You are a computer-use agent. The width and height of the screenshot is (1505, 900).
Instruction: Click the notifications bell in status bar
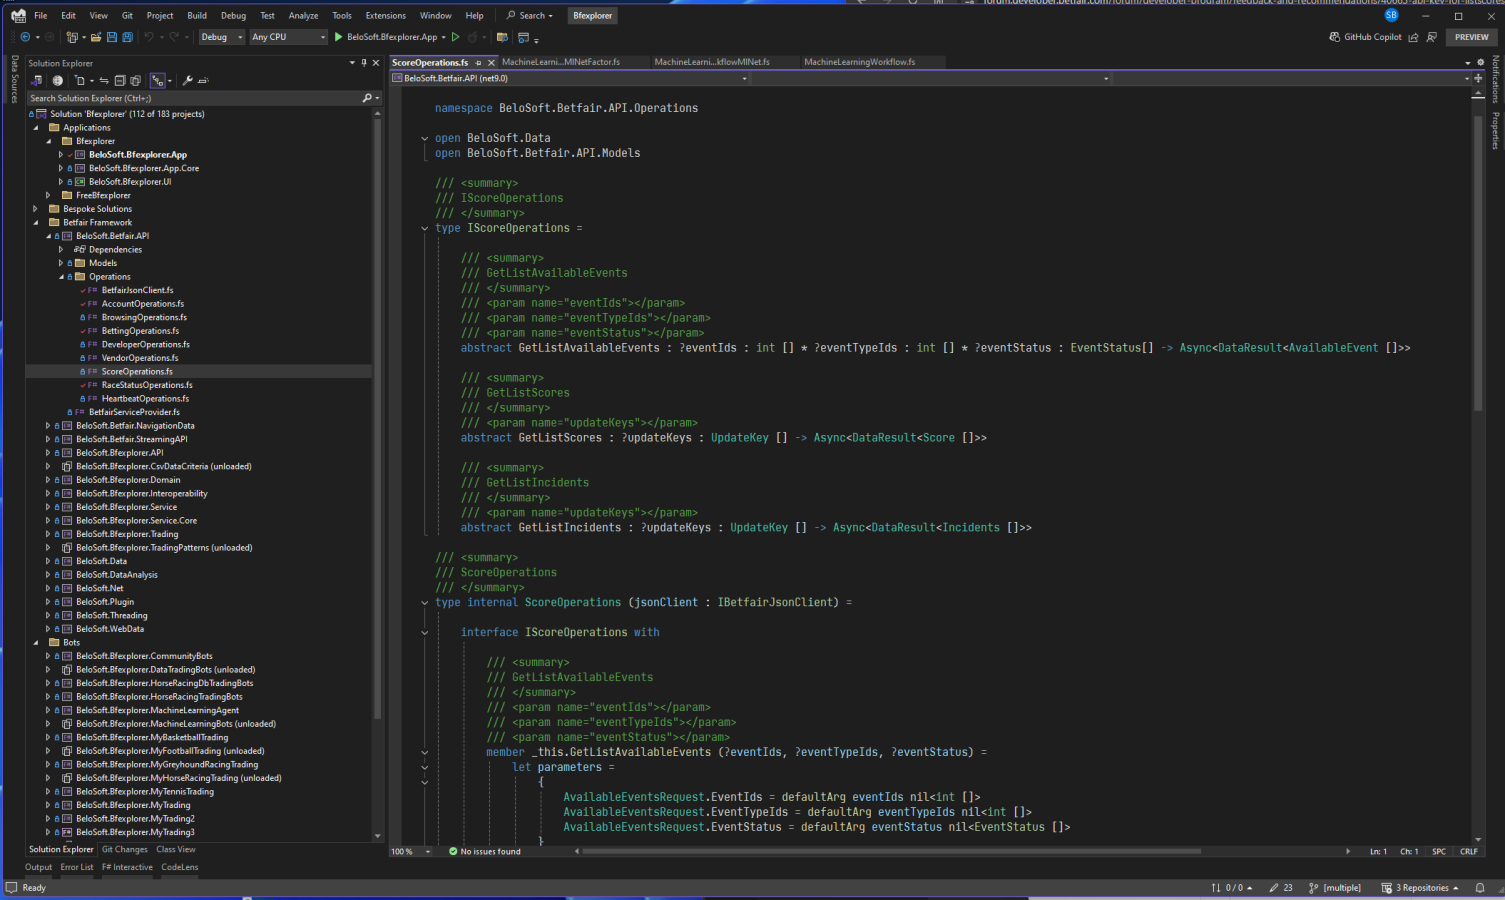coord(1480,888)
